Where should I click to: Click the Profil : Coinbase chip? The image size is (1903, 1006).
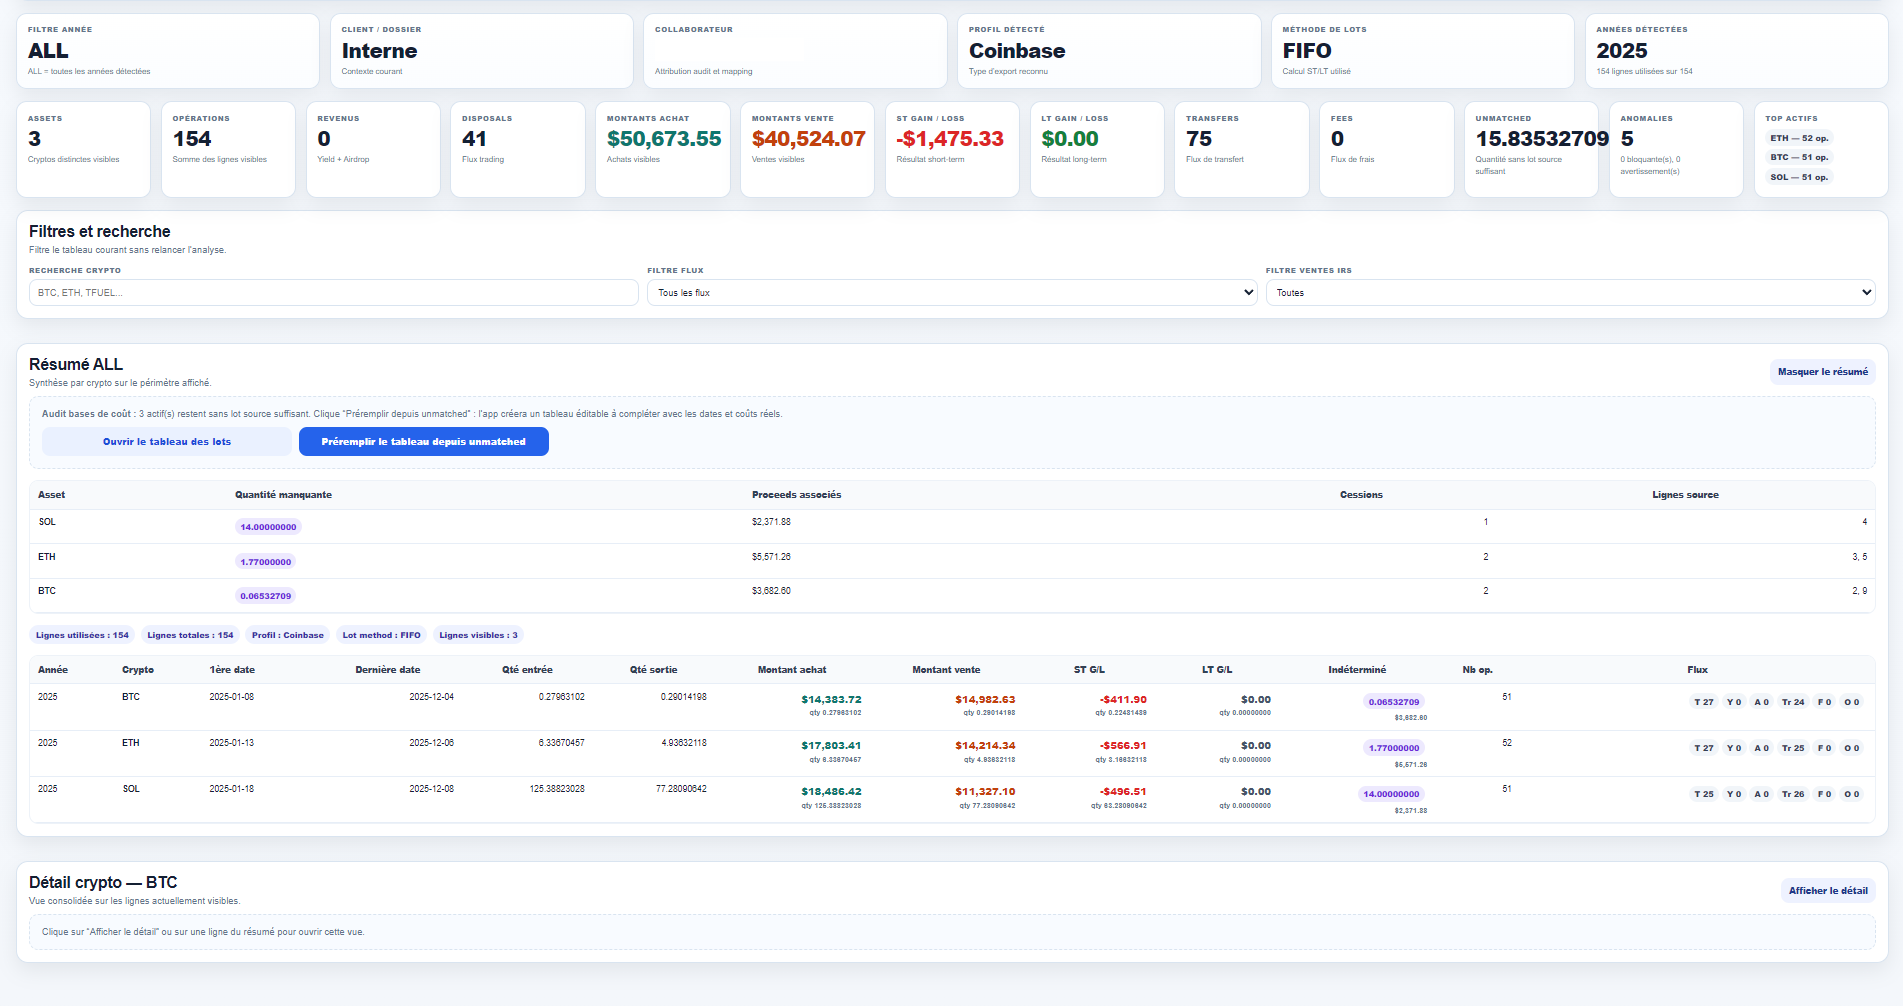(288, 635)
